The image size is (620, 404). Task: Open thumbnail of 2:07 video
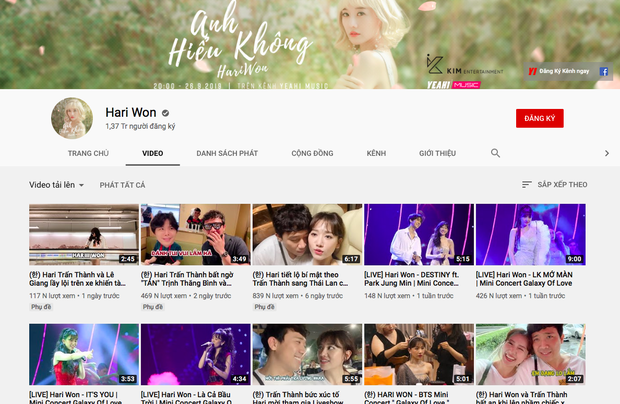(531, 354)
